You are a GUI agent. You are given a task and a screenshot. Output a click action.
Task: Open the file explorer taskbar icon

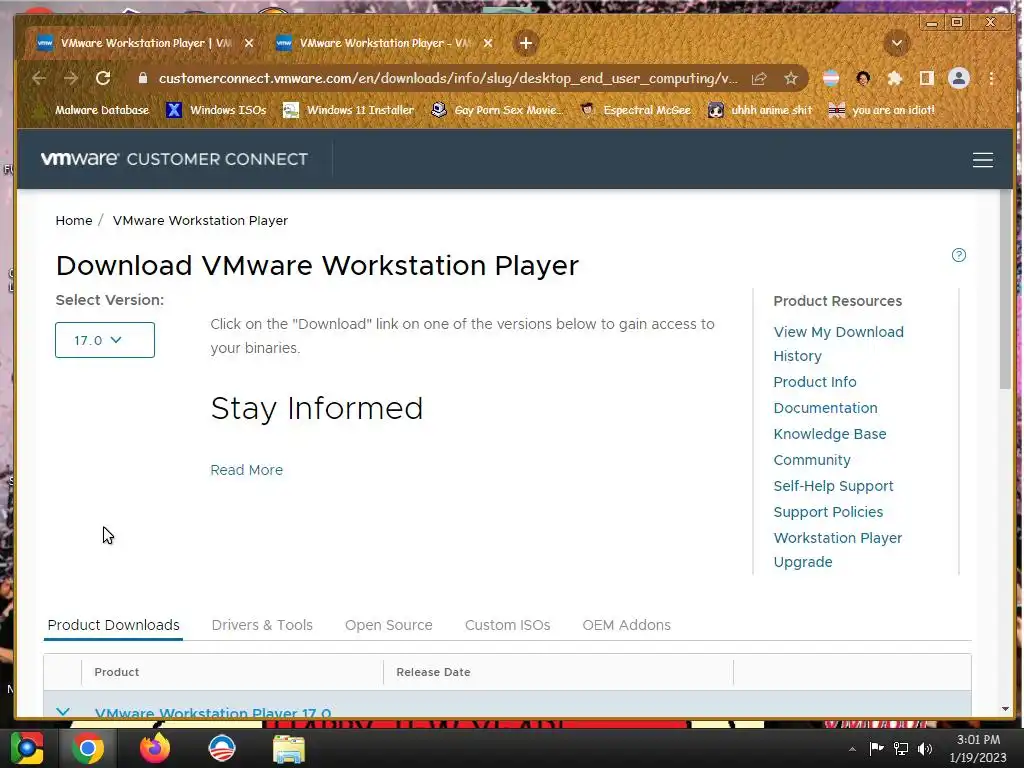(x=289, y=748)
